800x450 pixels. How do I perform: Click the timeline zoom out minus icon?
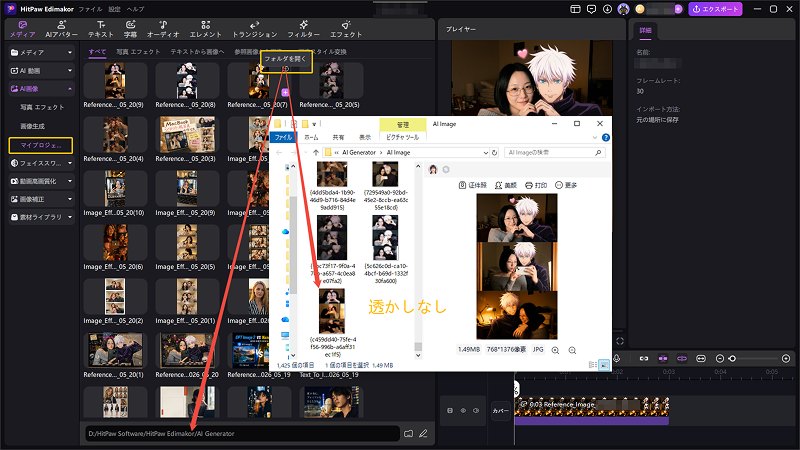[719, 358]
